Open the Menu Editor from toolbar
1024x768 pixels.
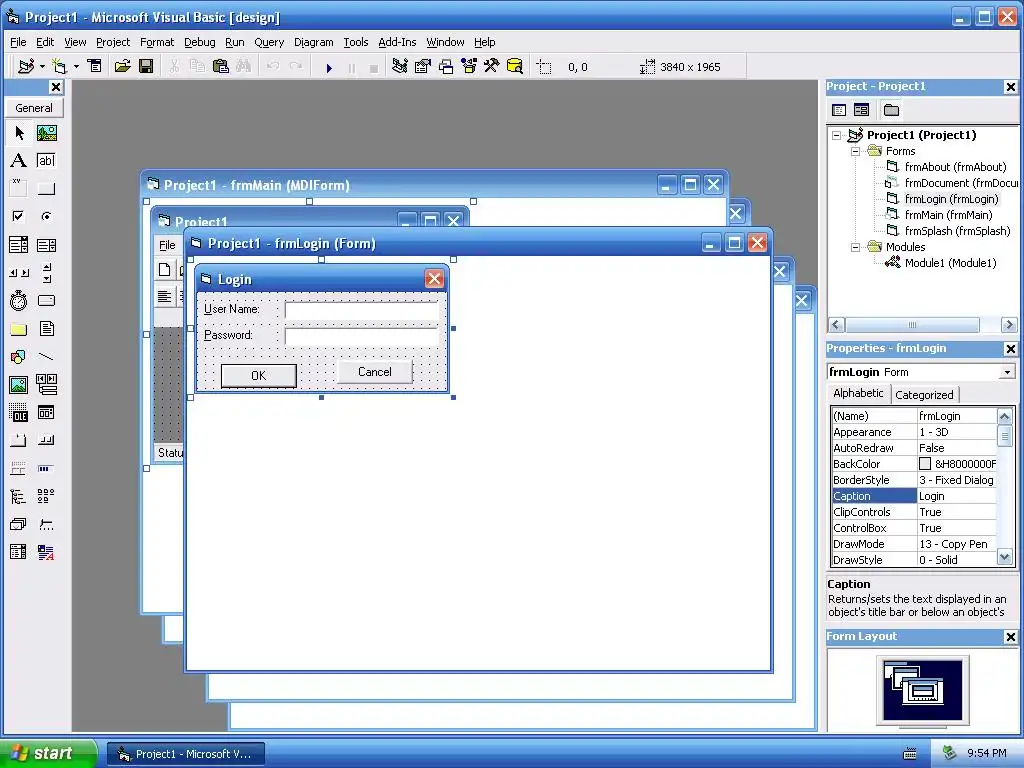(95, 66)
